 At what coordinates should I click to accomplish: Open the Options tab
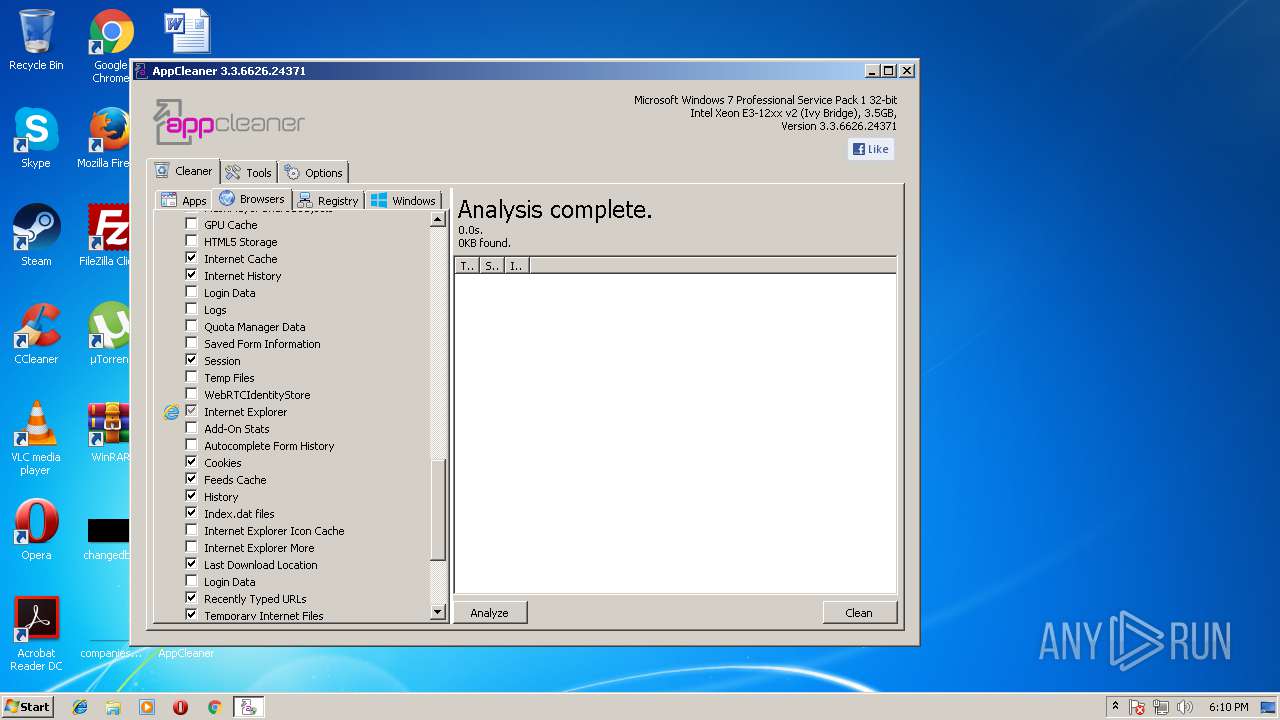[313, 173]
